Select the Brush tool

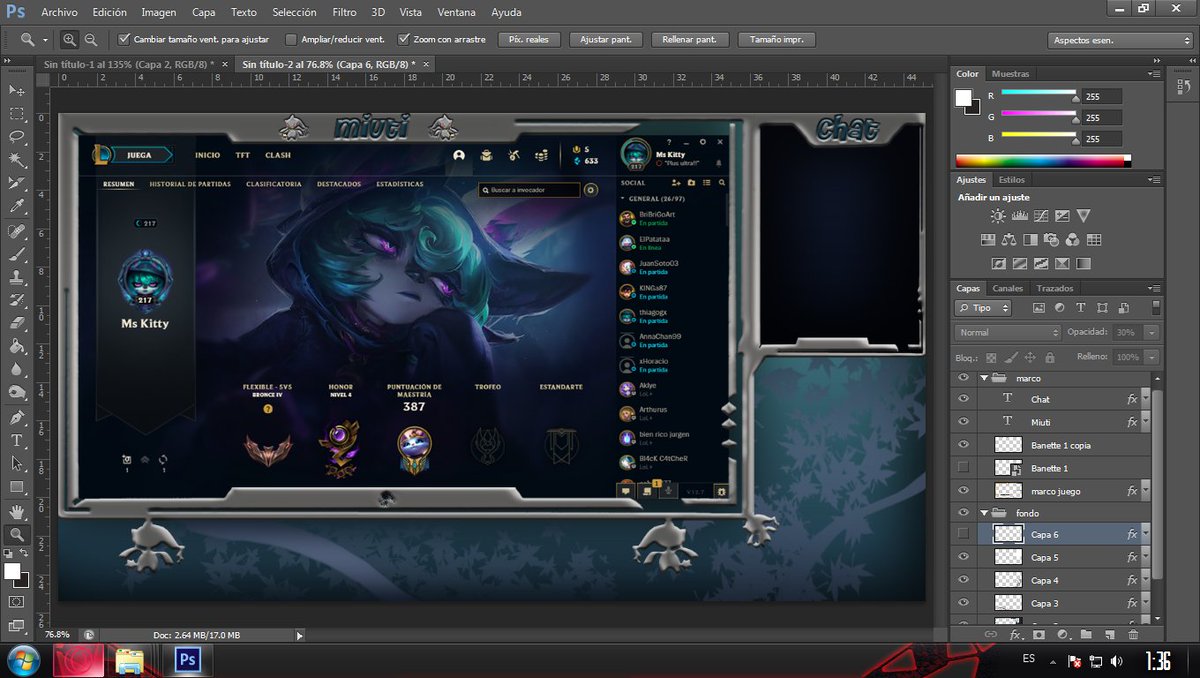click(x=16, y=254)
